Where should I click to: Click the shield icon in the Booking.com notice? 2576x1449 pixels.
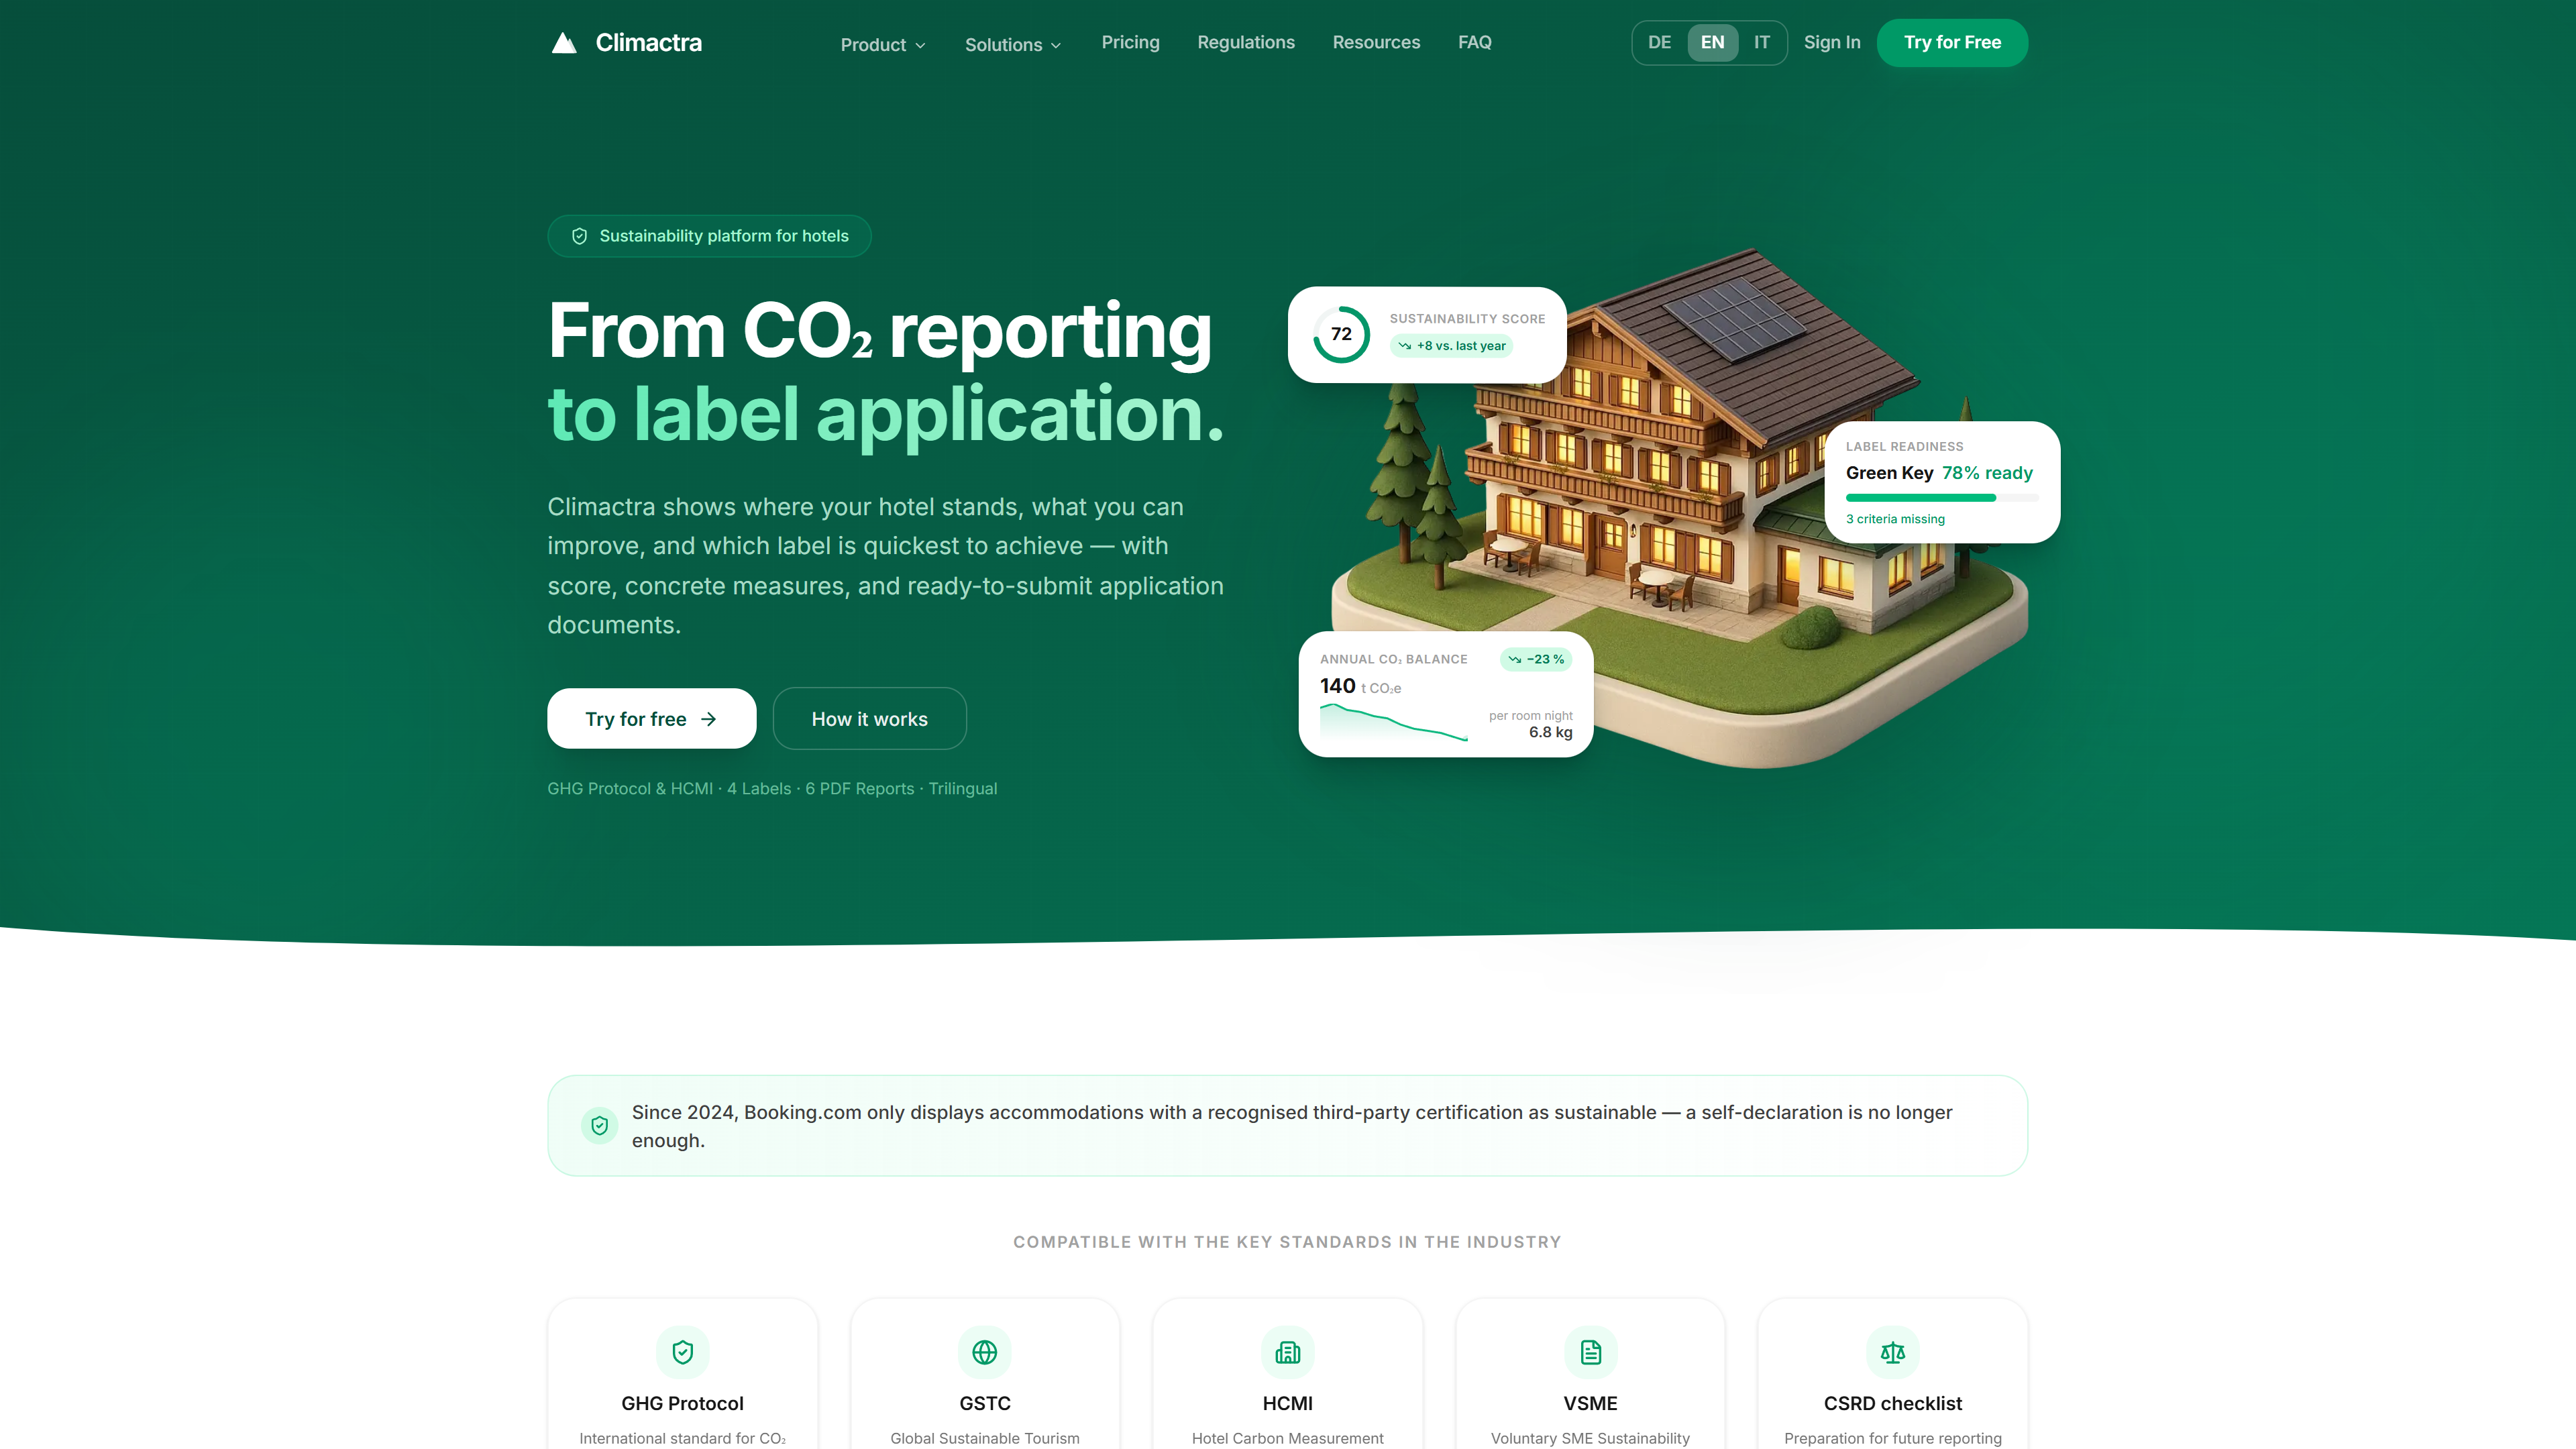point(599,1126)
